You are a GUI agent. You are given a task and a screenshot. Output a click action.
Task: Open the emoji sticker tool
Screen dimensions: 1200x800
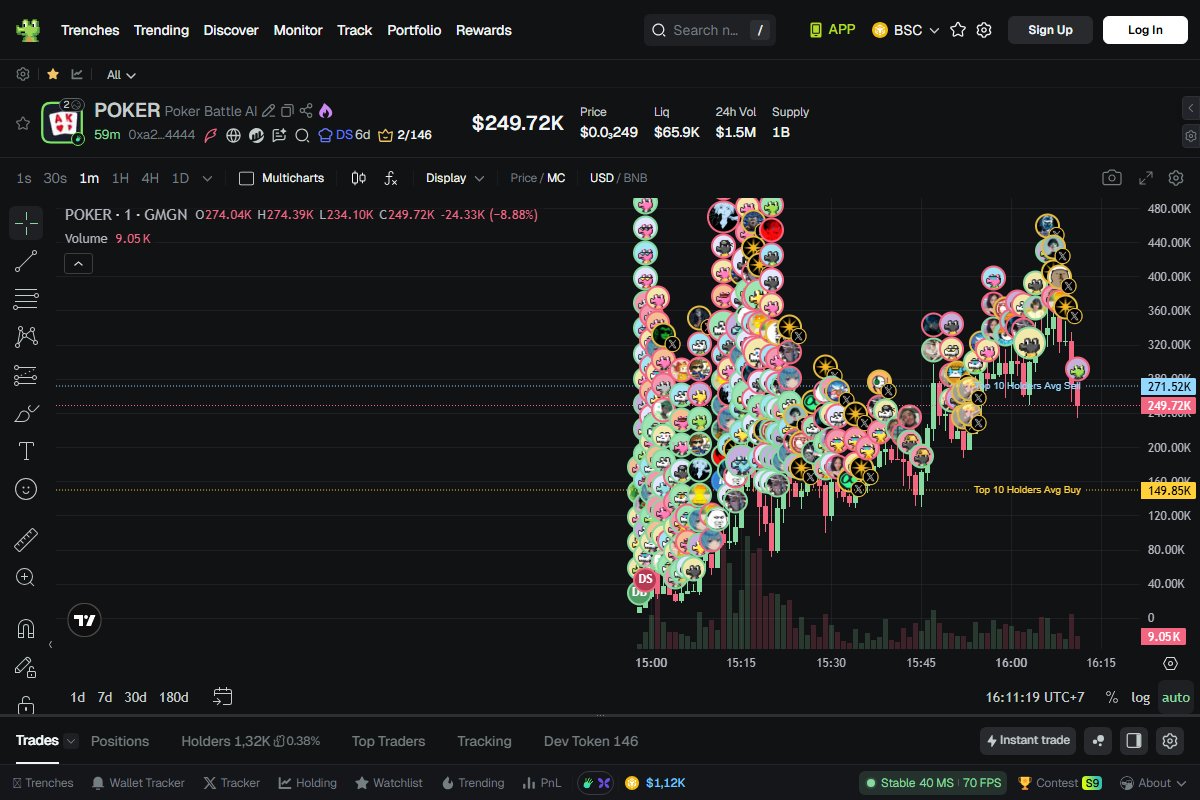26,489
